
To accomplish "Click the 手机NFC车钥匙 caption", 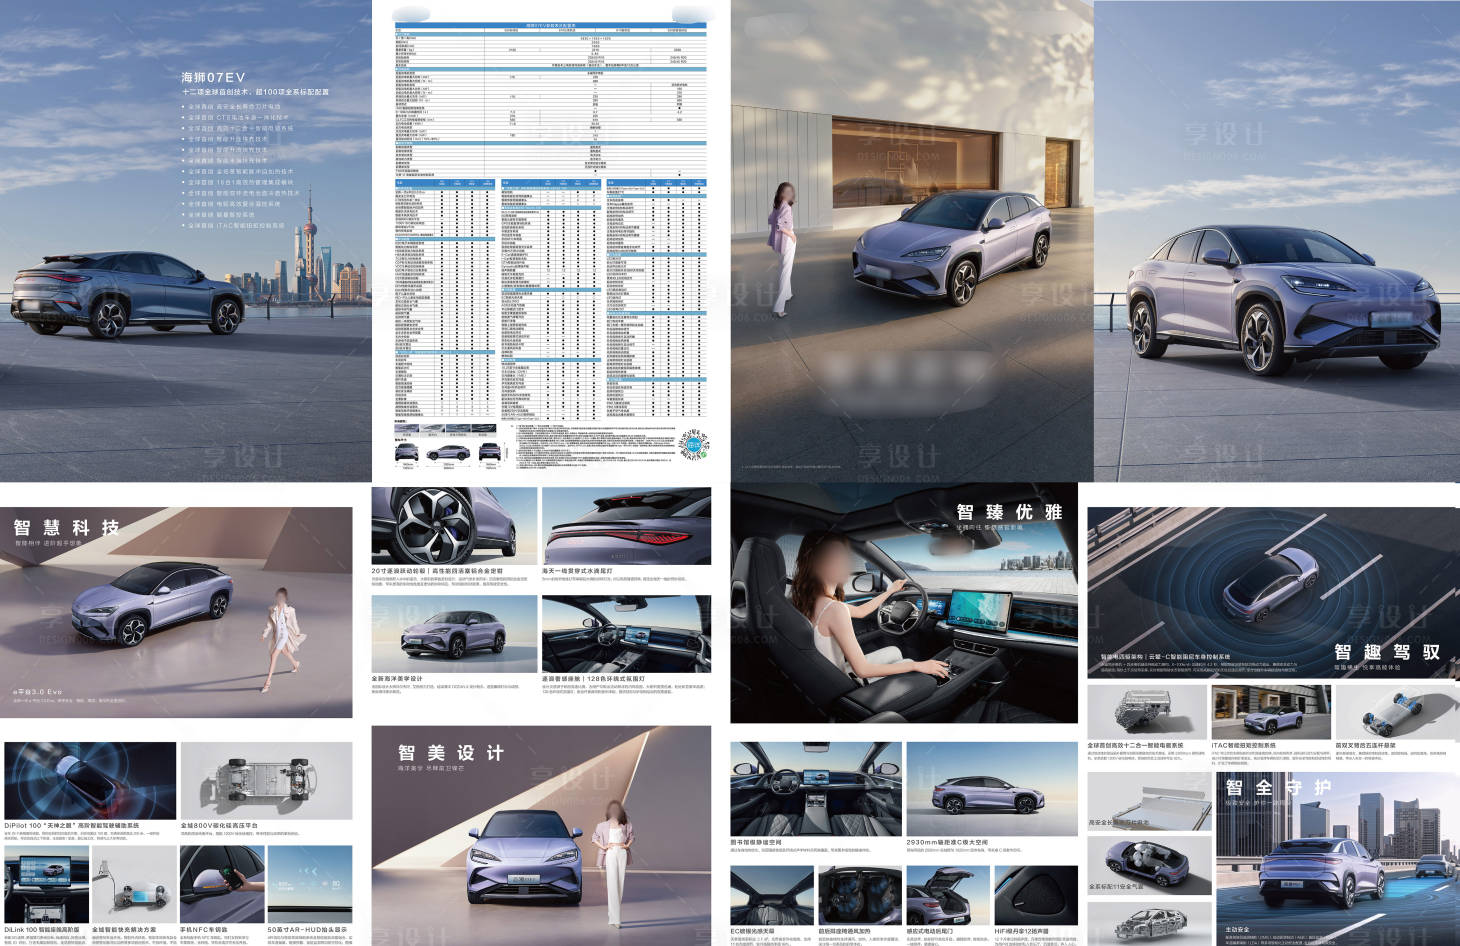I will [203, 929].
